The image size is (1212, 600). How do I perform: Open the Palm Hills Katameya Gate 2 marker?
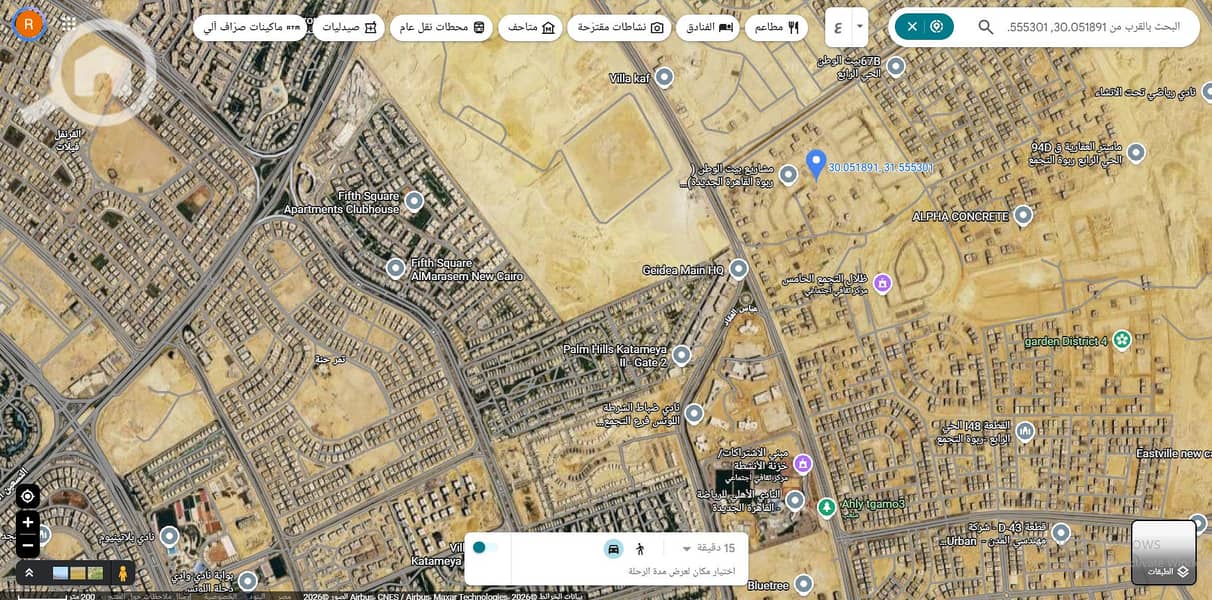(681, 355)
